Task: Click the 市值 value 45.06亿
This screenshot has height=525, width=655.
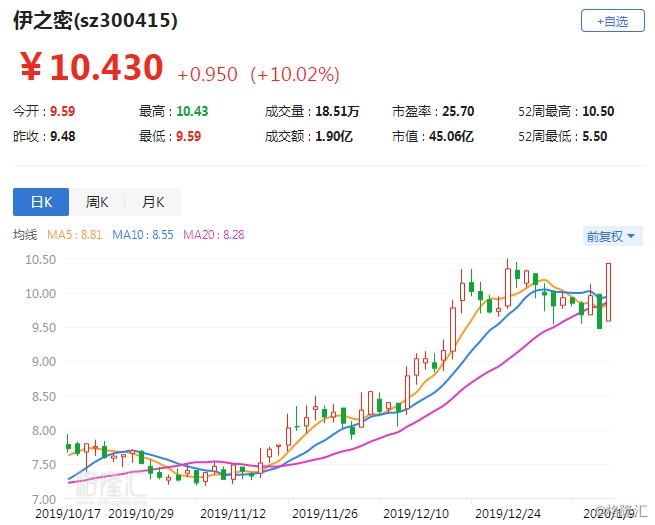Action: click(x=451, y=137)
